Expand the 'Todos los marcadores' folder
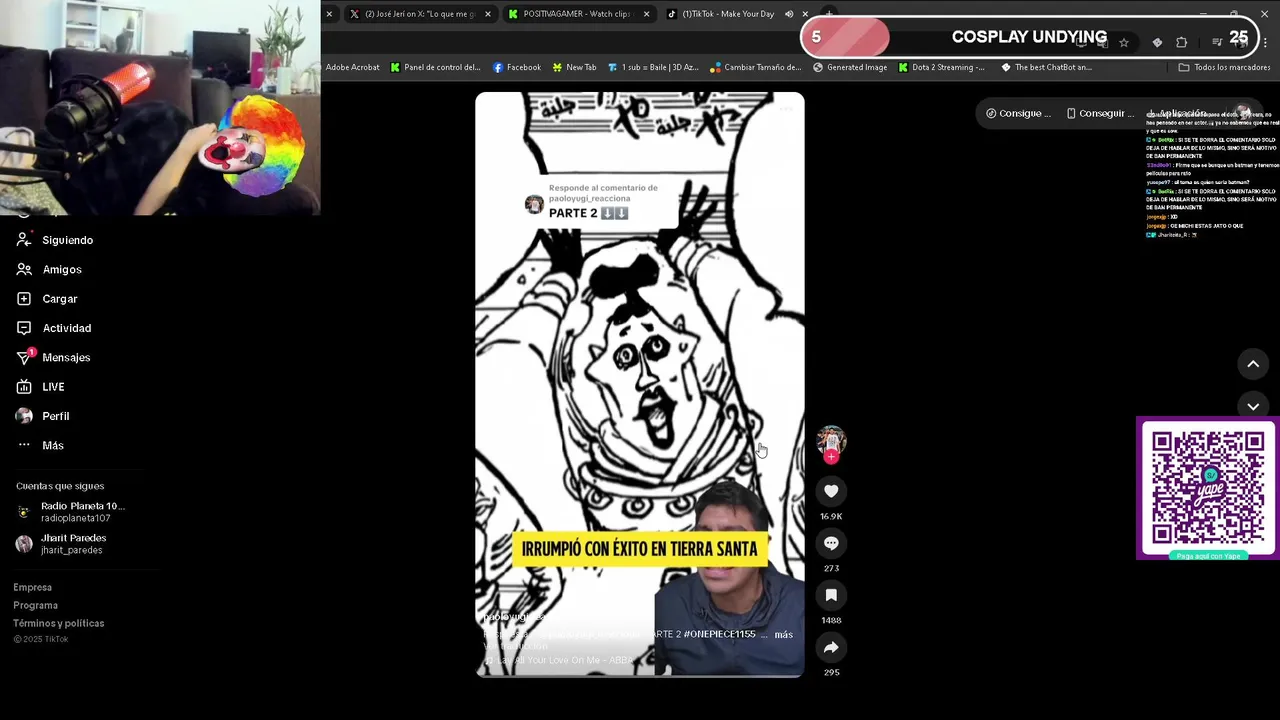 pos(1224,67)
